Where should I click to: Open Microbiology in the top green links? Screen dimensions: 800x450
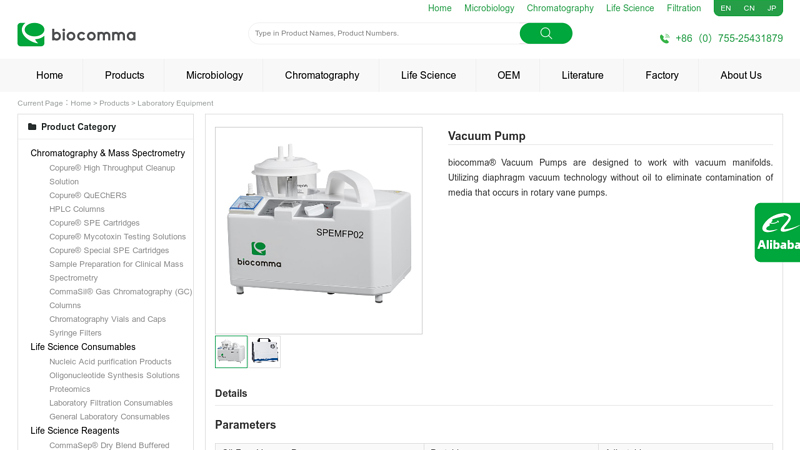(489, 8)
